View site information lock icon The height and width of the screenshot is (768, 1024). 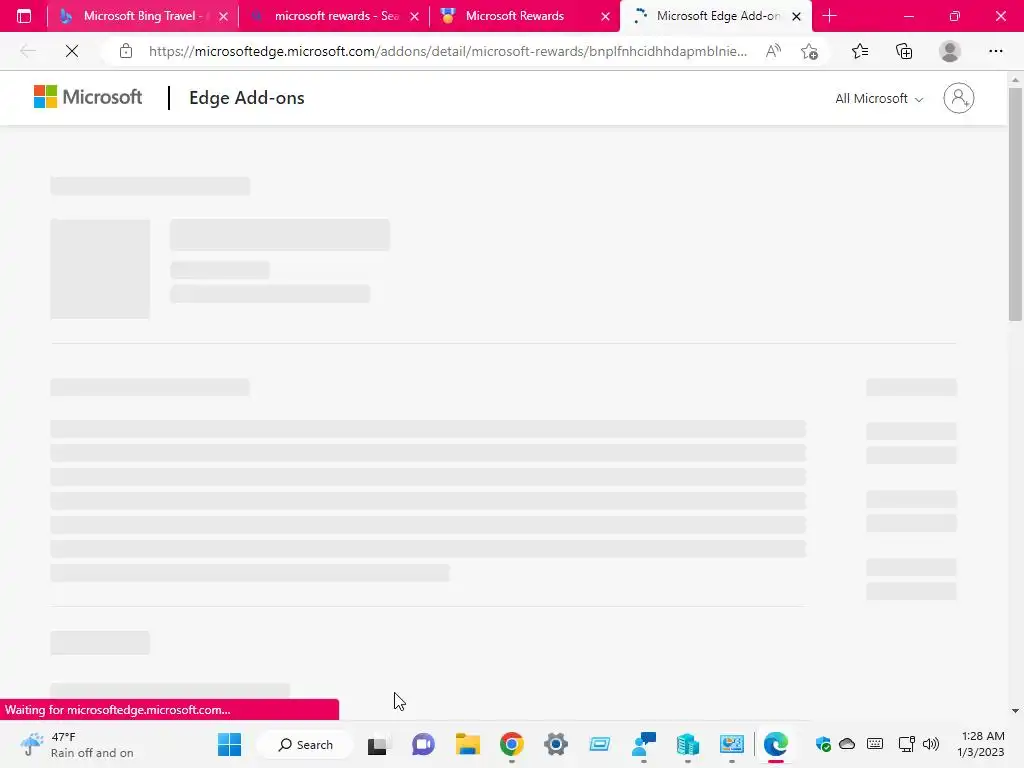(x=126, y=51)
